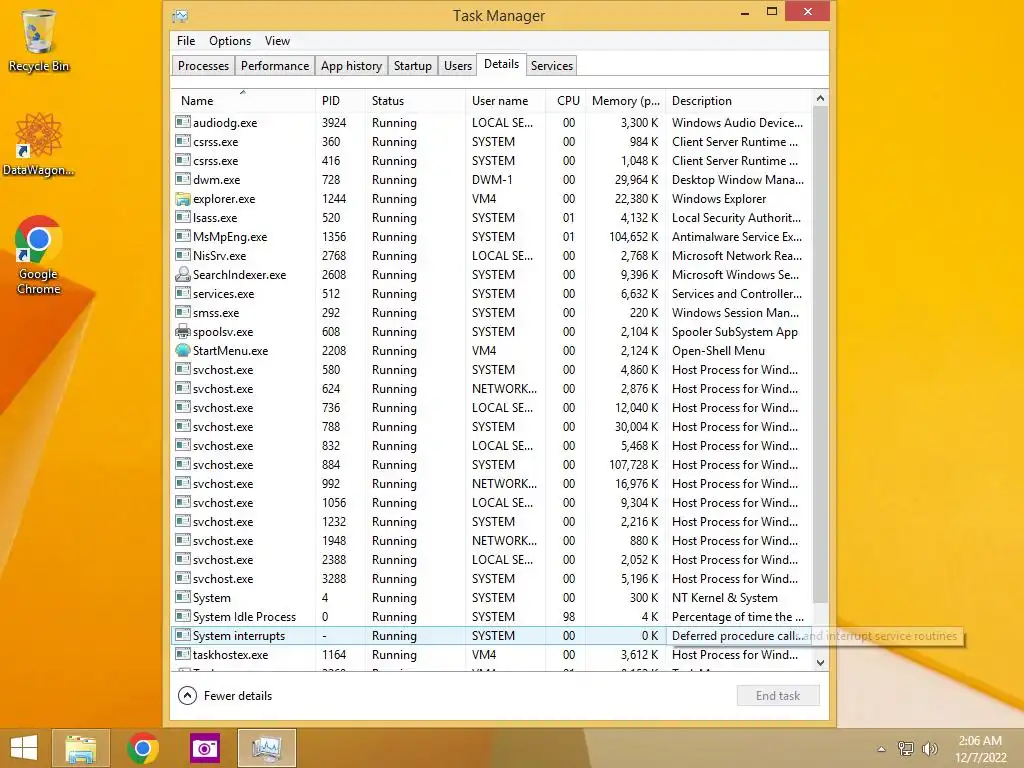The height and width of the screenshot is (768, 1024).
Task: Click the StartMenu.exe shell icon
Action: (183, 350)
